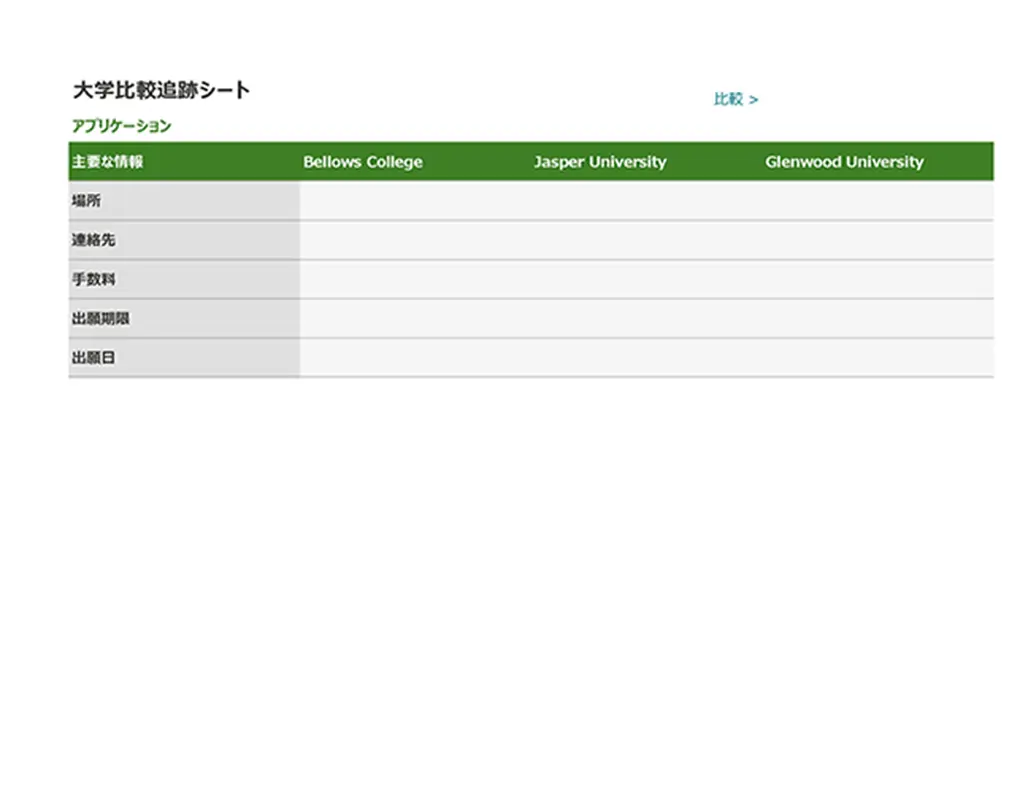Select the Bellows College column header
The width and height of the screenshot is (1028, 800).
[x=416, y=161]
